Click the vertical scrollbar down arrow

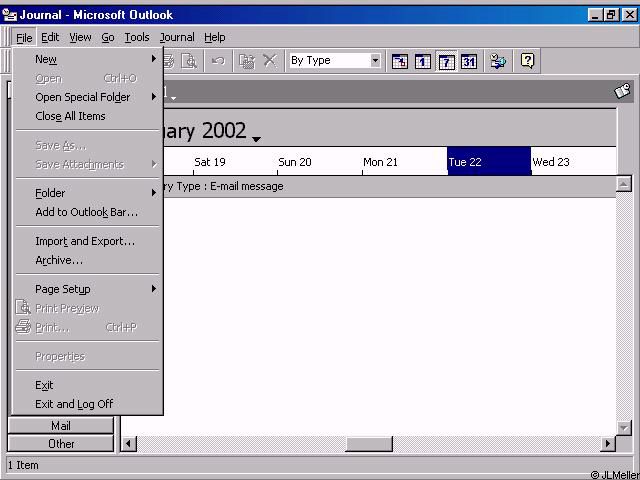coord(624,428)
